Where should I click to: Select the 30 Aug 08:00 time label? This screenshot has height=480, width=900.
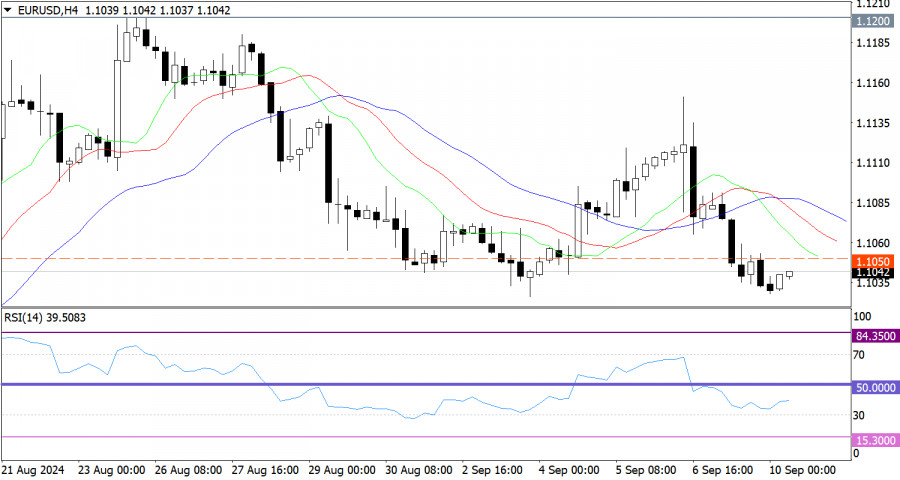(419, 470)
